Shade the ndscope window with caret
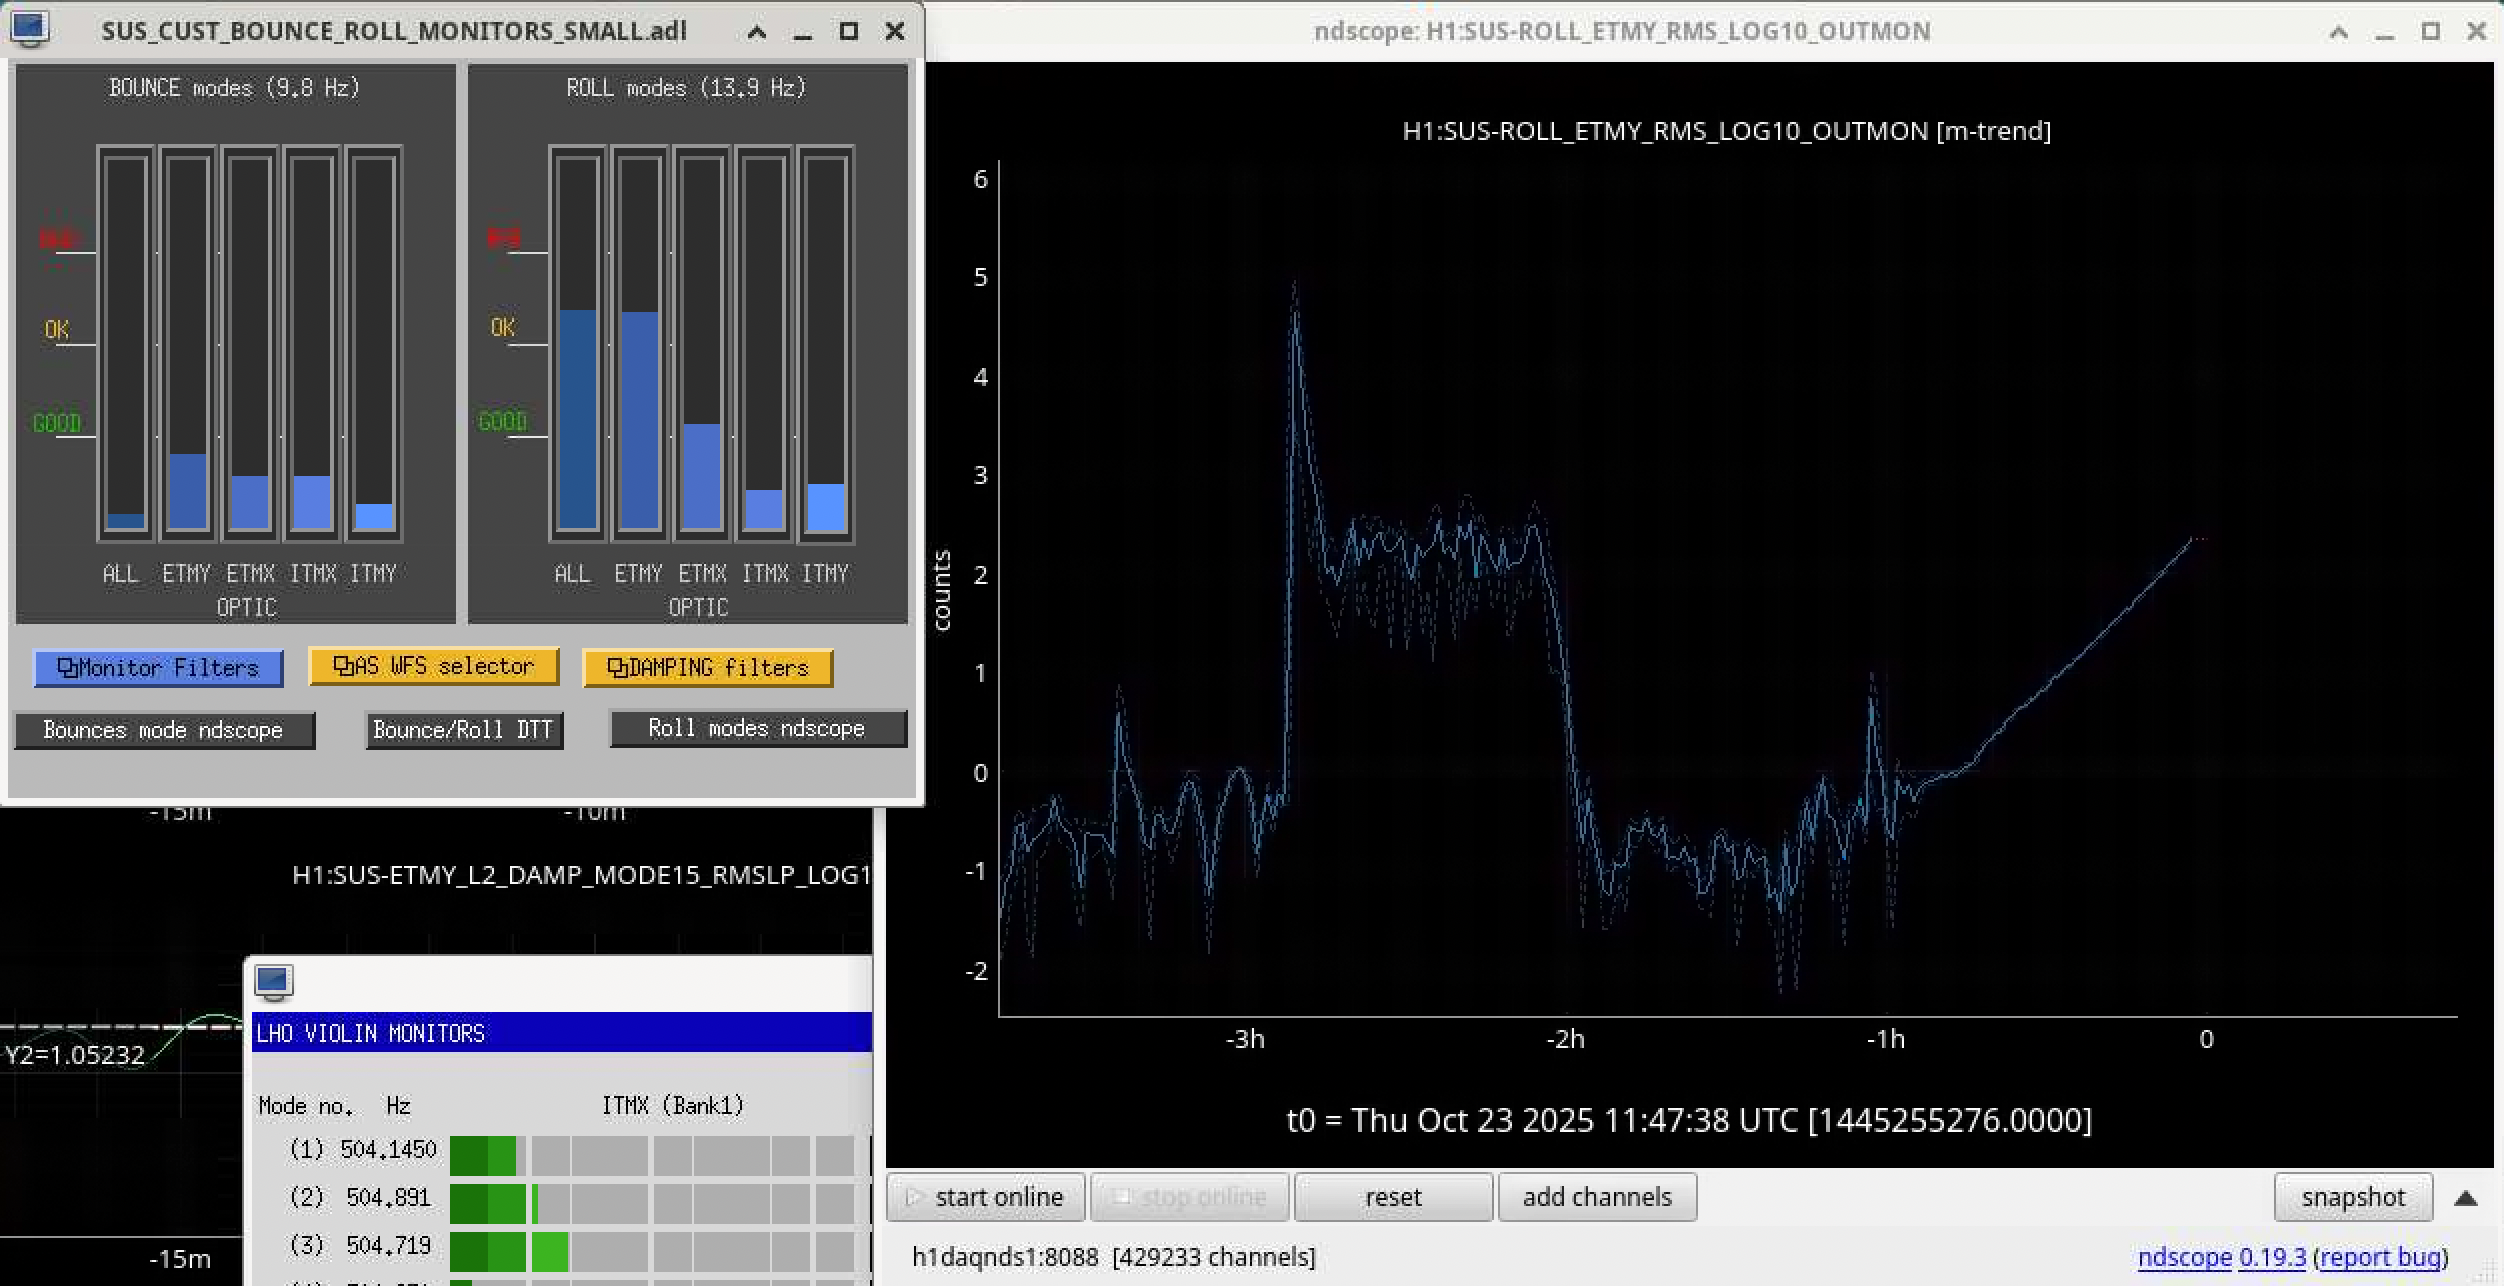 tap(2339, 32)
